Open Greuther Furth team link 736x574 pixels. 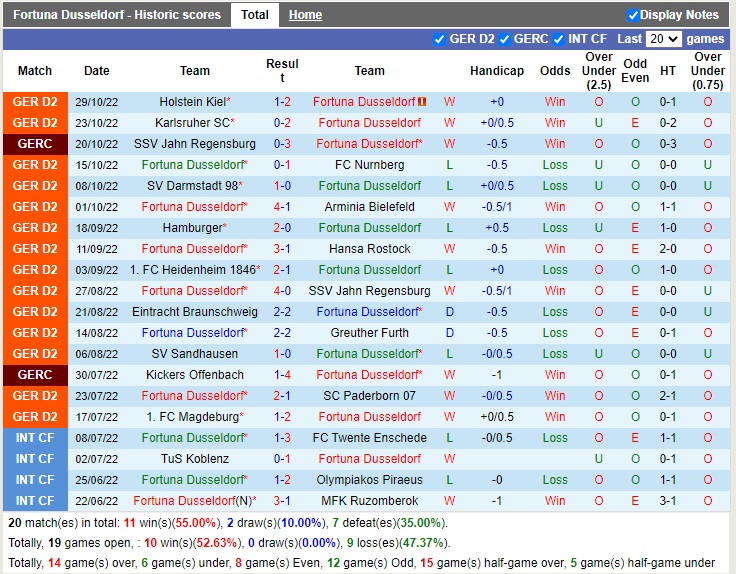click(369, 333)
